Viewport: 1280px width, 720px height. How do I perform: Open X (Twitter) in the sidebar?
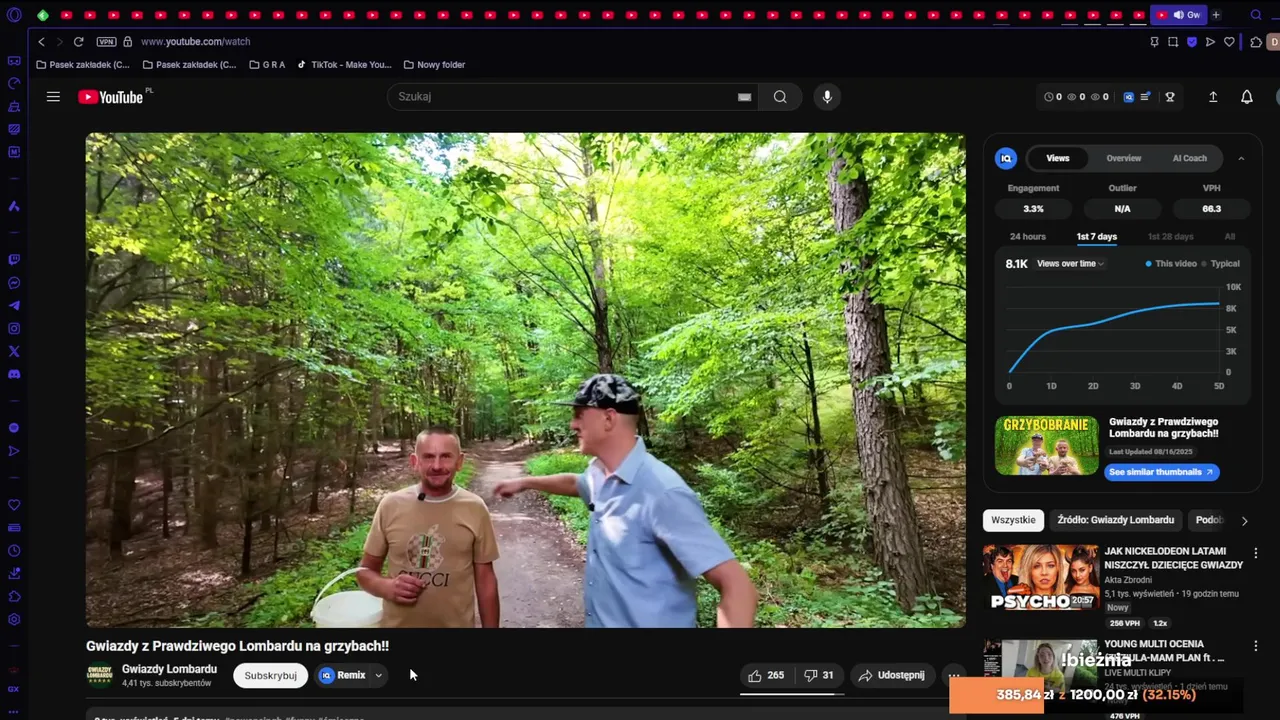[14, 351]
